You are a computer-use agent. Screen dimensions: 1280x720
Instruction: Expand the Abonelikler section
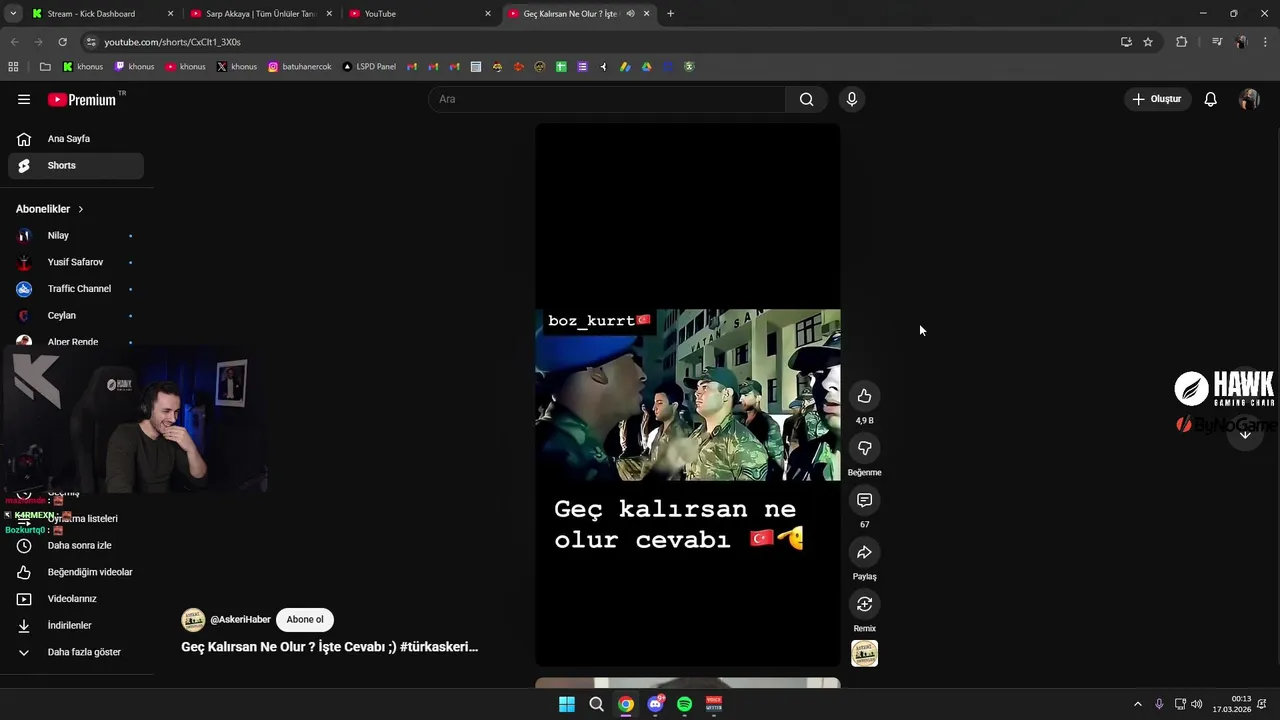pyautogui.click(x=50, y=209)
